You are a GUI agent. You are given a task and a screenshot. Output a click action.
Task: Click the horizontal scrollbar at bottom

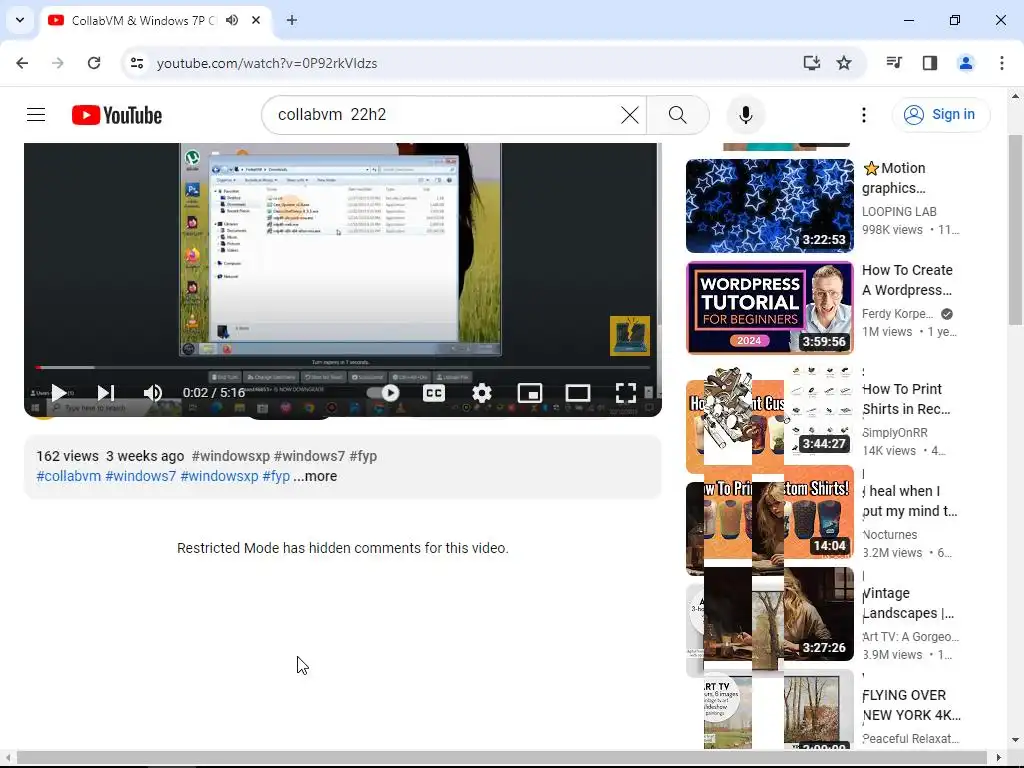click(502, 758)
